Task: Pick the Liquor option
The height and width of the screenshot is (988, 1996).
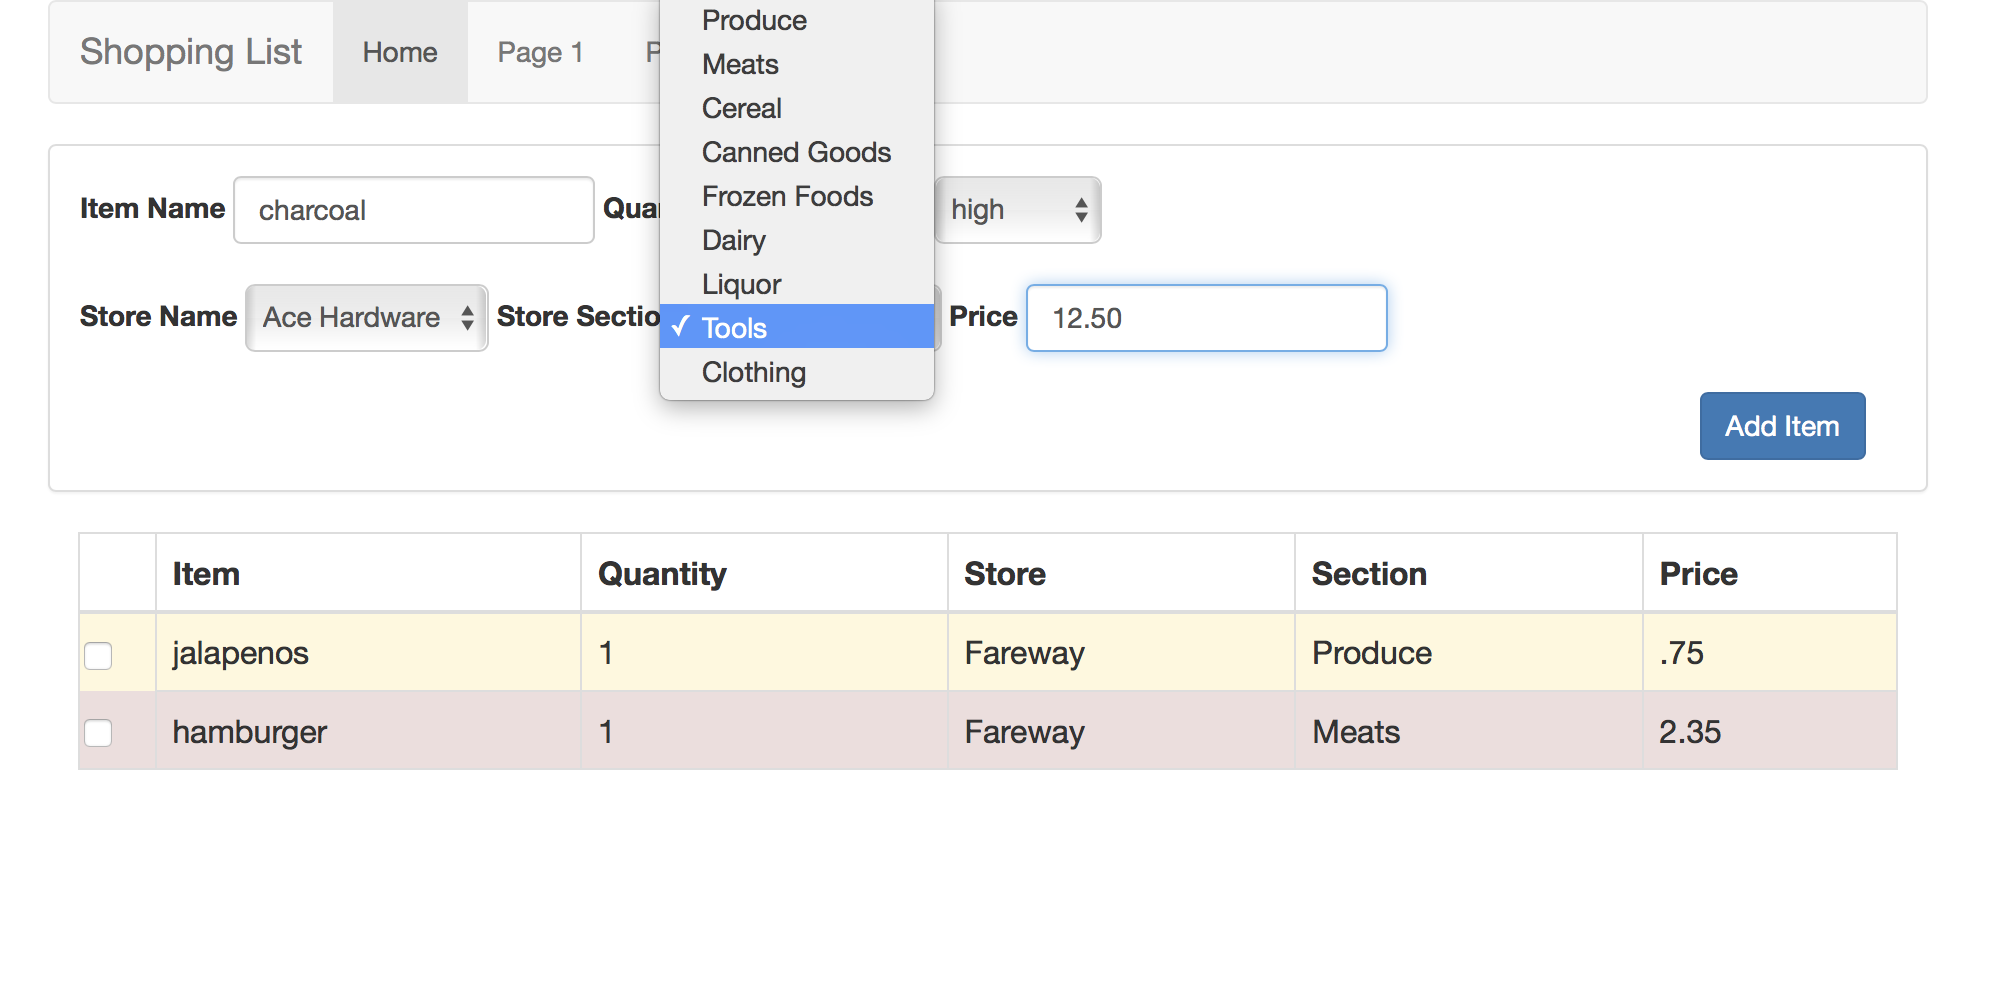Action: (x=741, y=285)
